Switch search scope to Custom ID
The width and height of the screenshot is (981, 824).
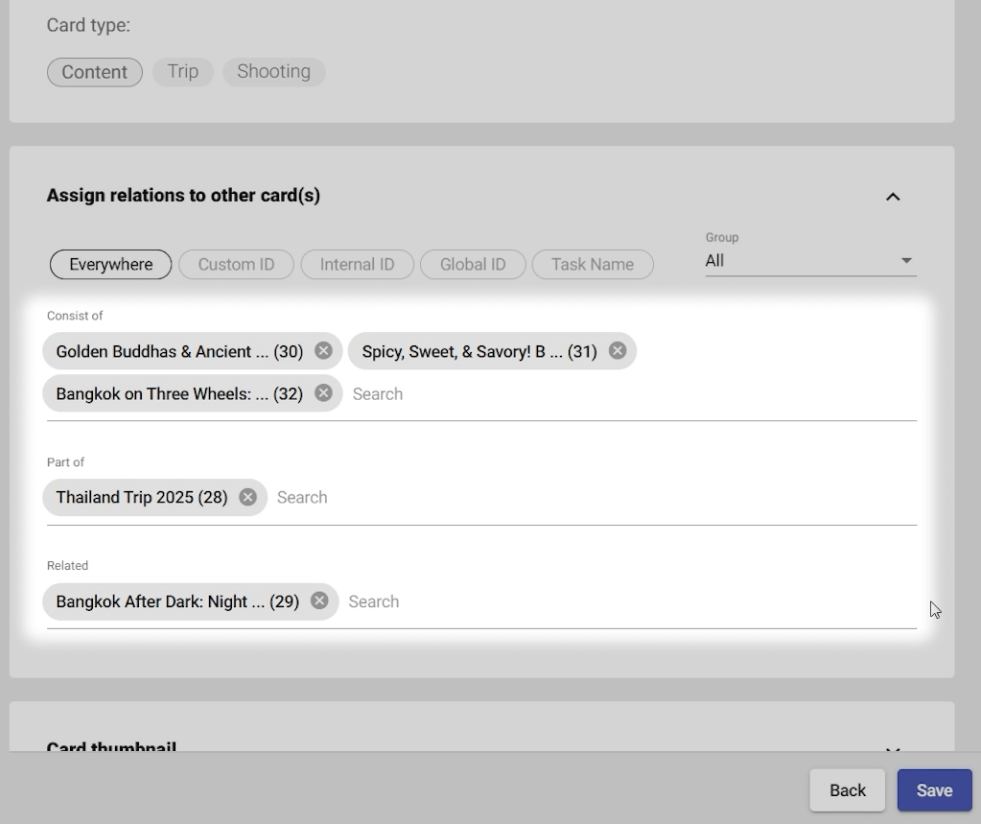point(236,265)
